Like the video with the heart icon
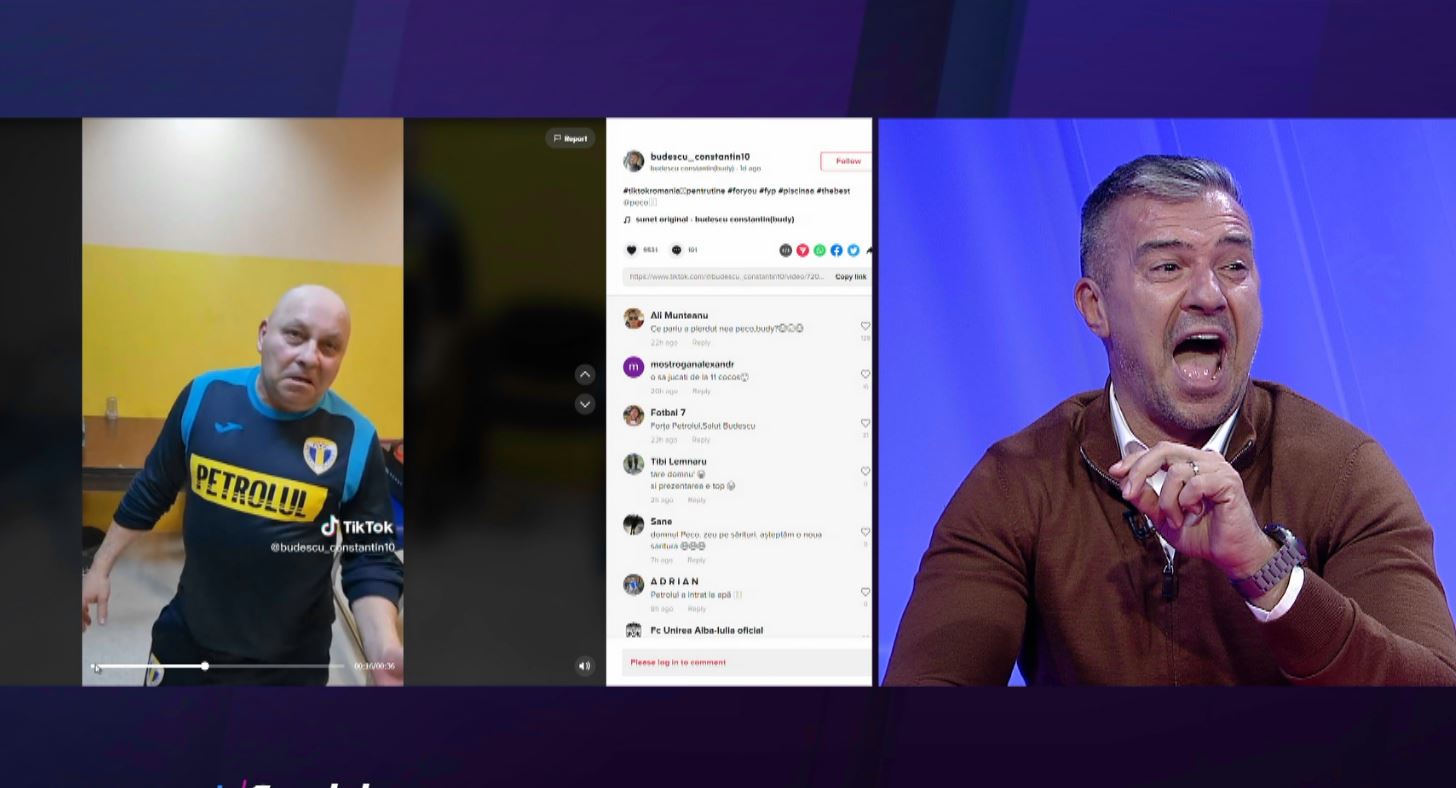The height and width of the screenshot is (788, 1456). 631,250
